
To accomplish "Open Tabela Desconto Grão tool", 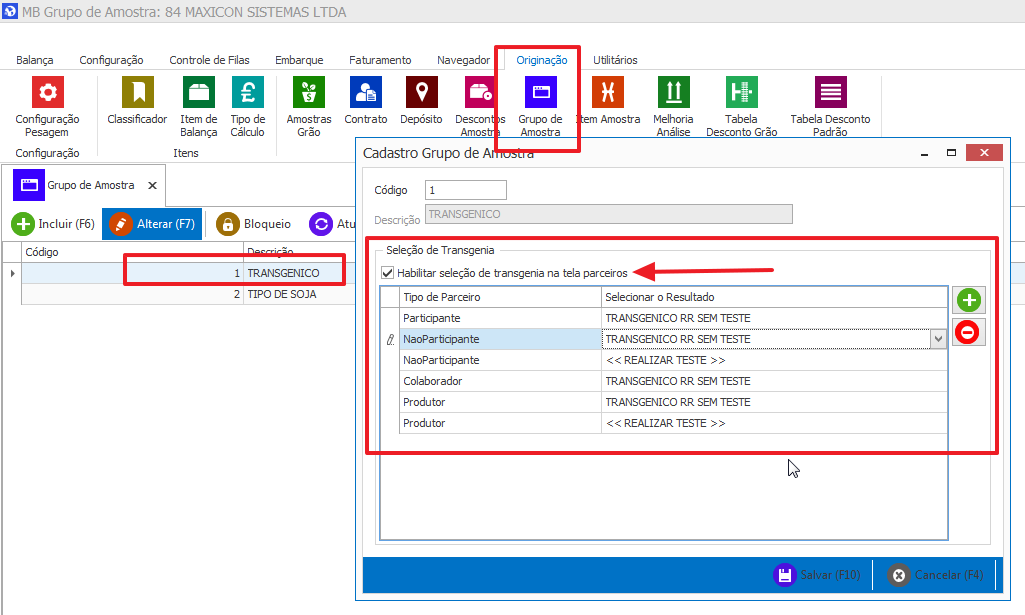I will coord(741,107).
